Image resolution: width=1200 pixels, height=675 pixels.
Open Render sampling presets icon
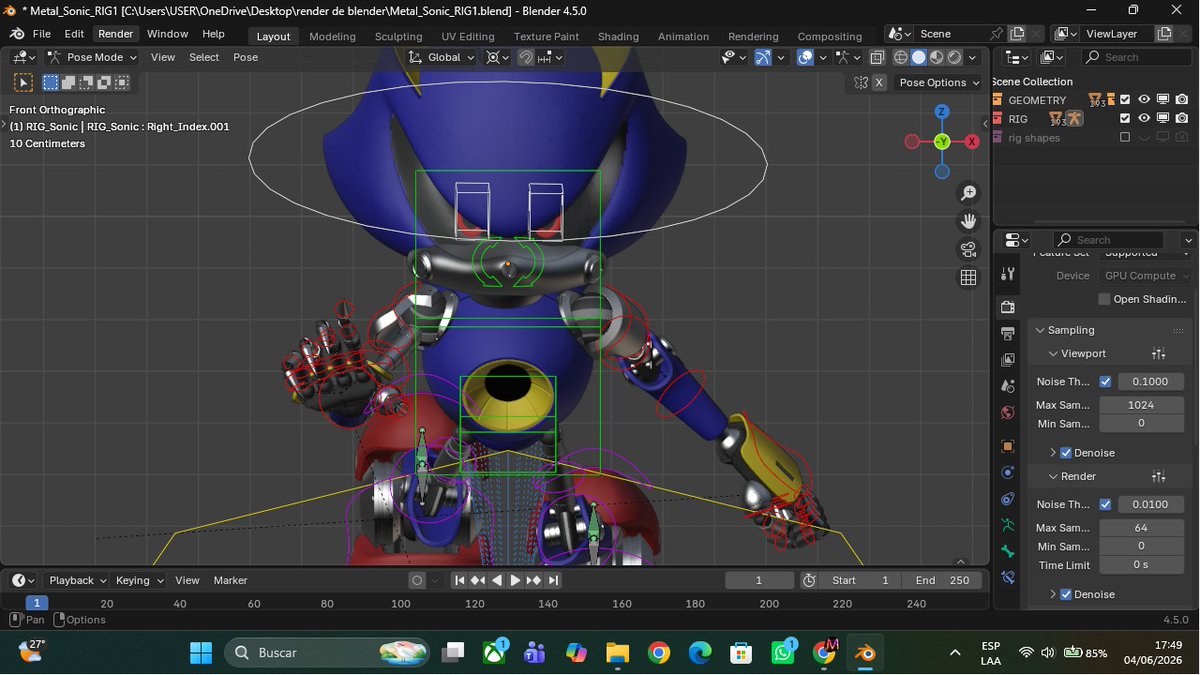pos(1159,476)
